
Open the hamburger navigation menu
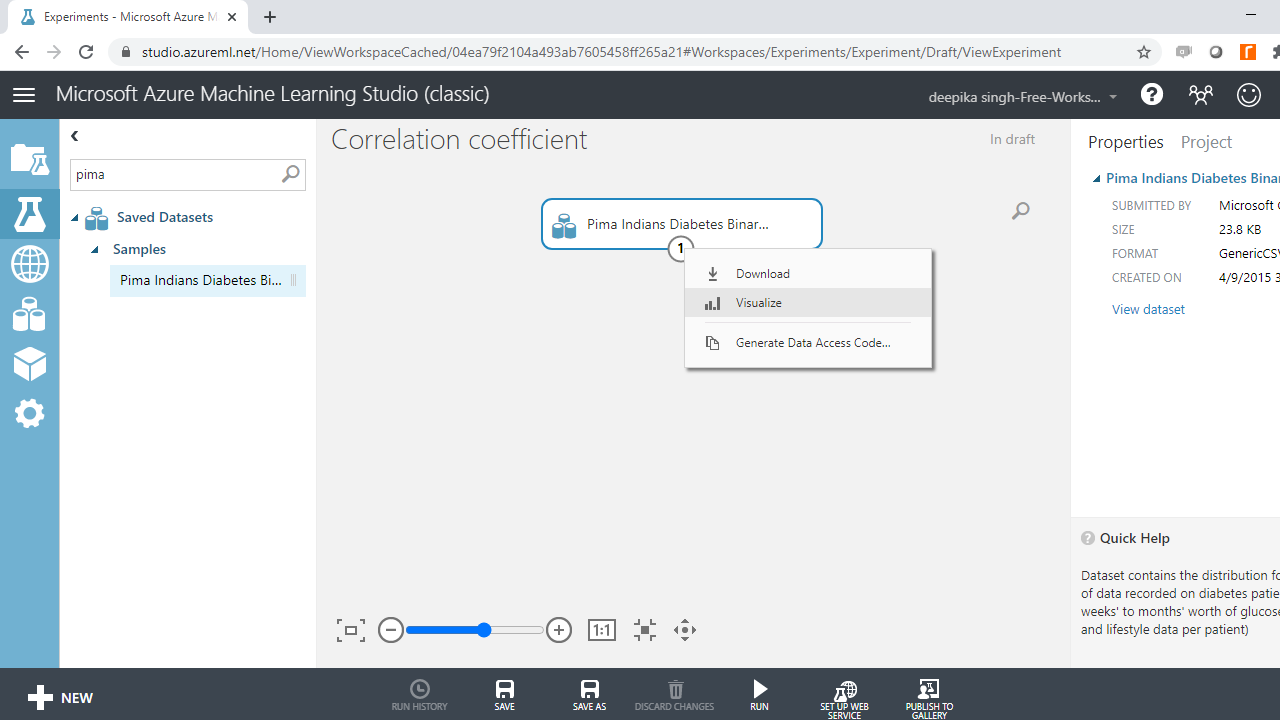pos(24,95)
